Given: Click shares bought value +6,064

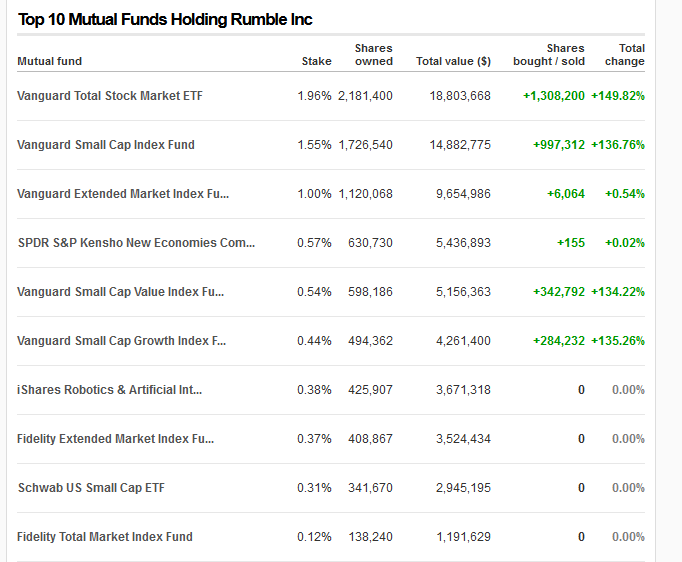Looking at the screenshot, I should pyautogui.click(x=566, y=194).
